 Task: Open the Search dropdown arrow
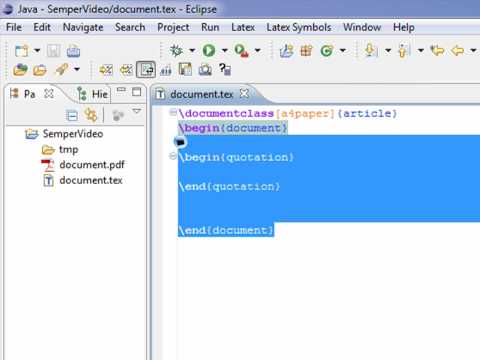pos(77,70)
